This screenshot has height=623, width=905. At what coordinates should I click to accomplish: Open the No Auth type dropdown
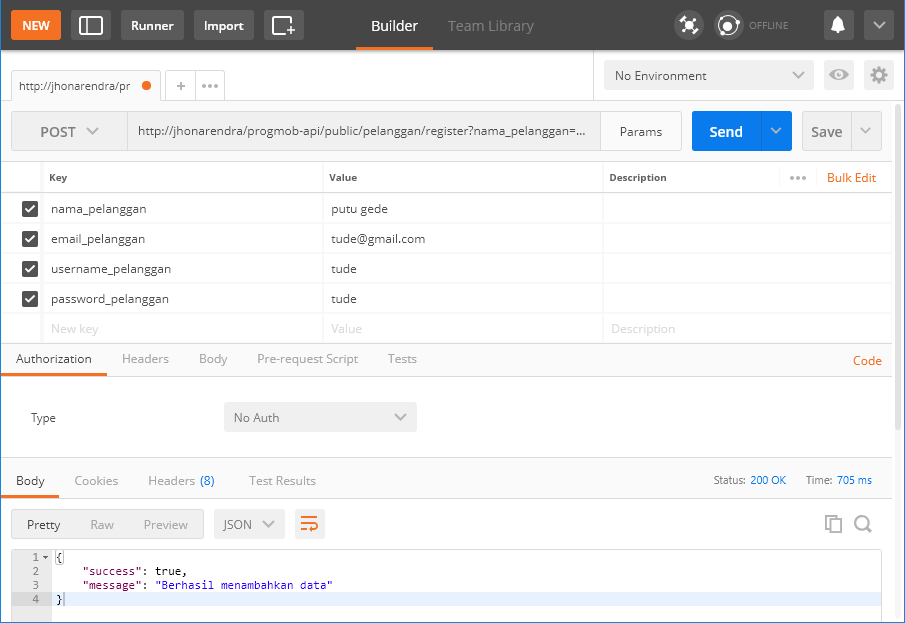pyautogui.click(x=320, y=417)
